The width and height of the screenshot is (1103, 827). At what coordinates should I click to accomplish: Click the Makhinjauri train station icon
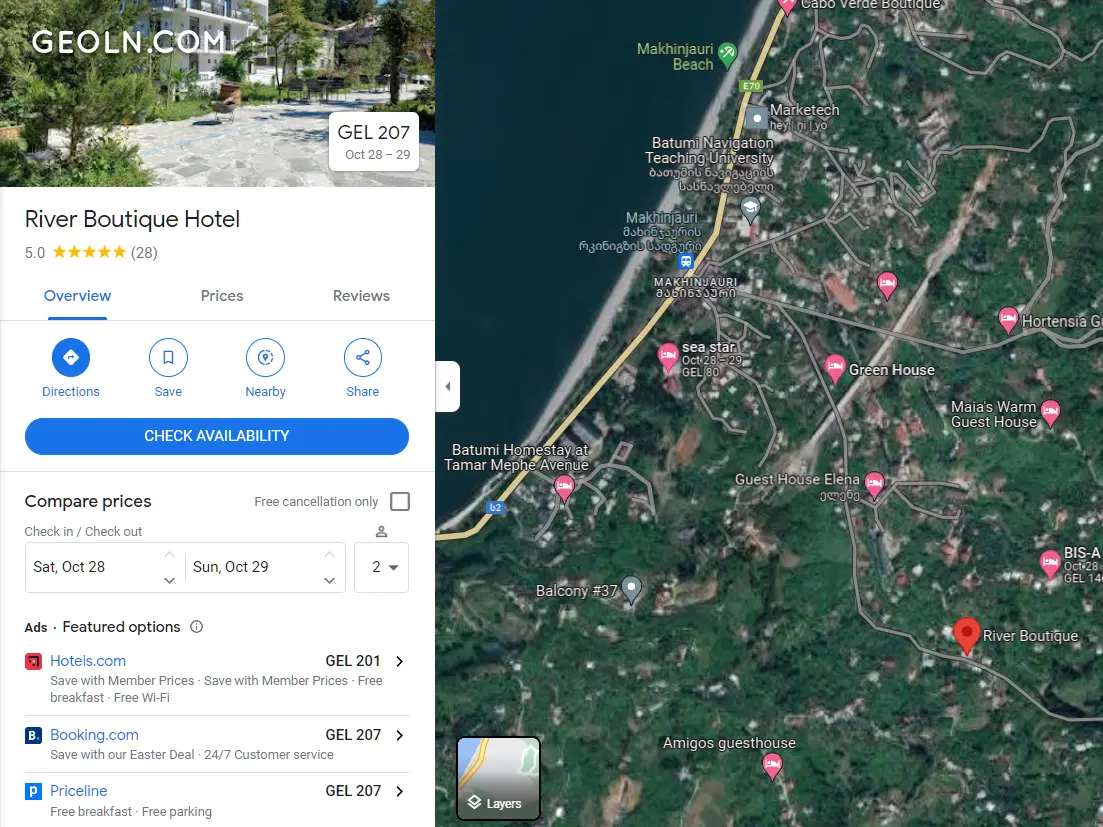(x=685, y=262)
